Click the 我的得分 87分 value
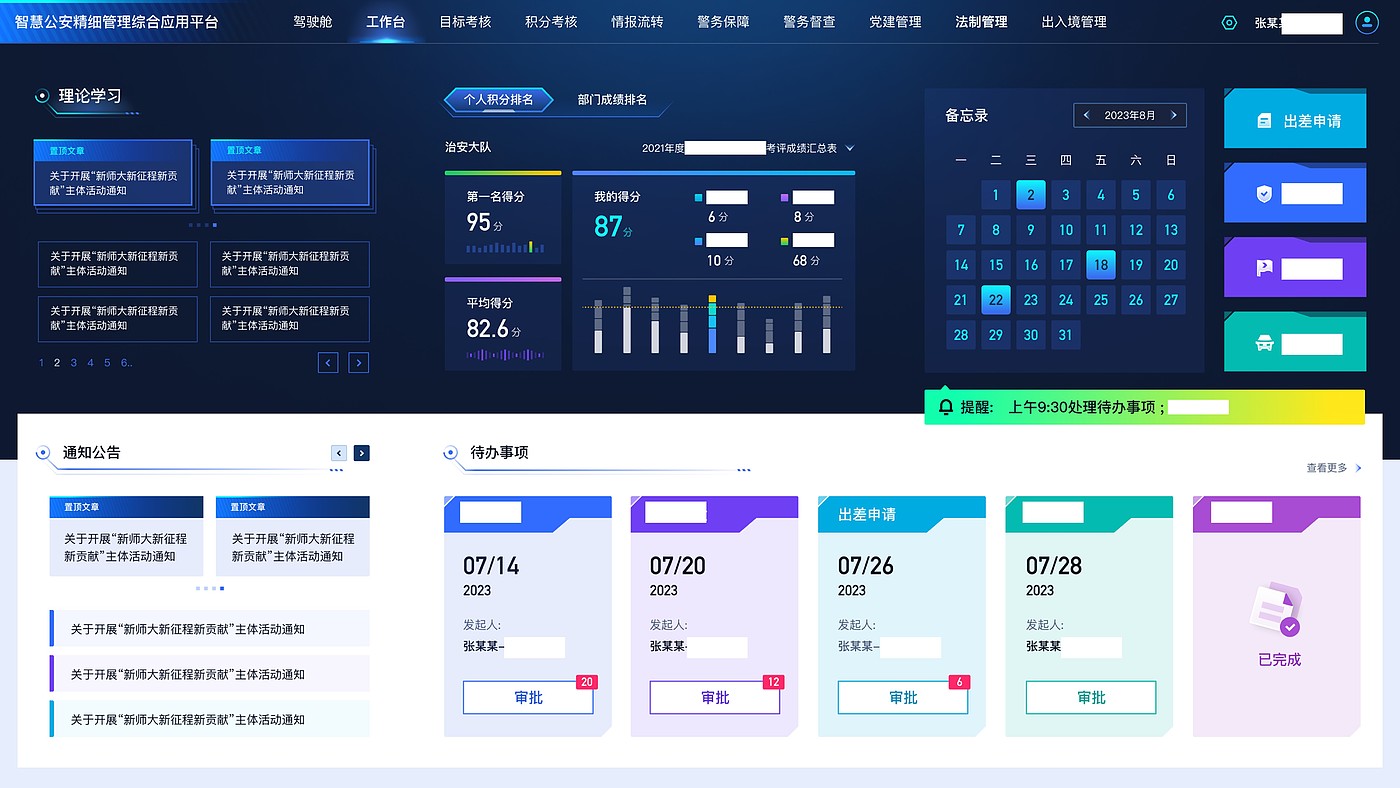Image resolution: width=1400 pixels, height=788 pixels. [614, 227]
